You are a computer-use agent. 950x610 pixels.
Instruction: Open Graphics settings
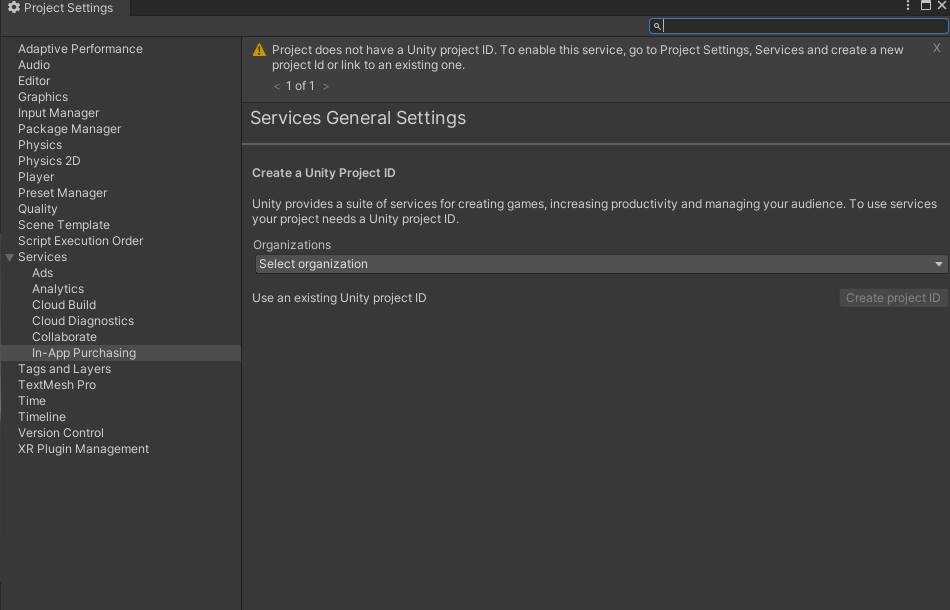pyautogui.click(x=43, y=97)
